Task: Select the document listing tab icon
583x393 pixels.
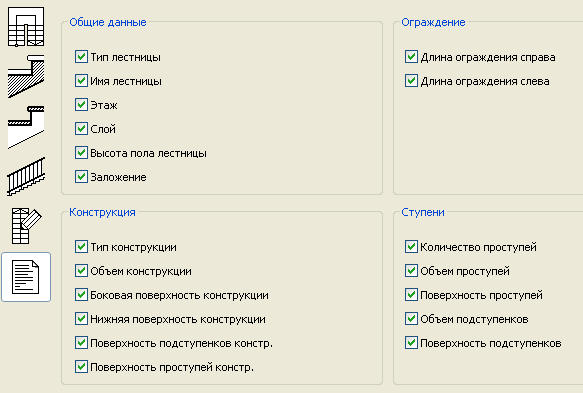Action: pyautogui.click(x=26, y=277)
